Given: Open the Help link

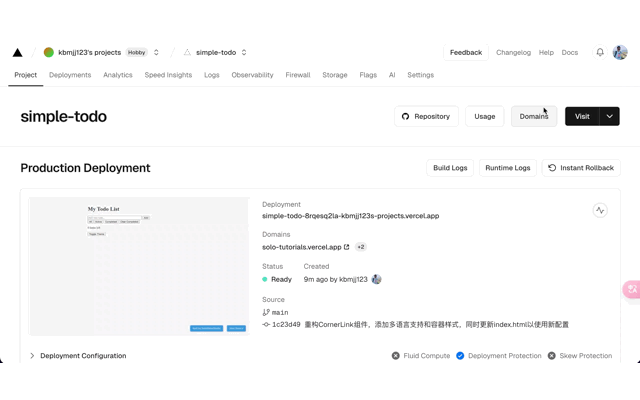Looking at the screenshot, I should pos(546,52).
